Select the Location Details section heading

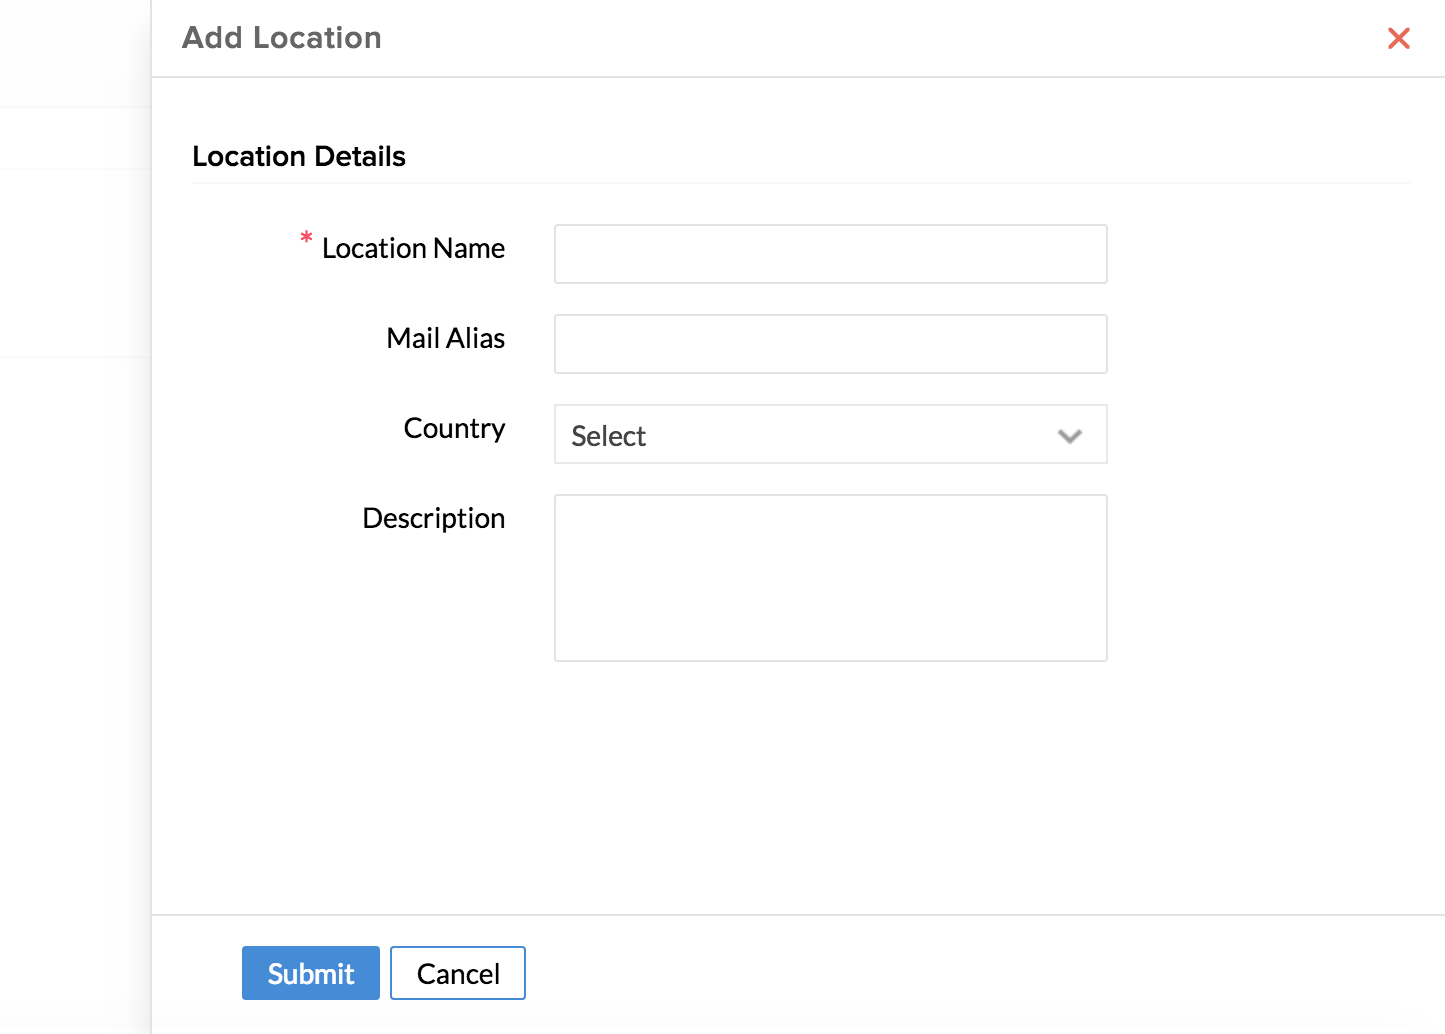pos(298,156)
